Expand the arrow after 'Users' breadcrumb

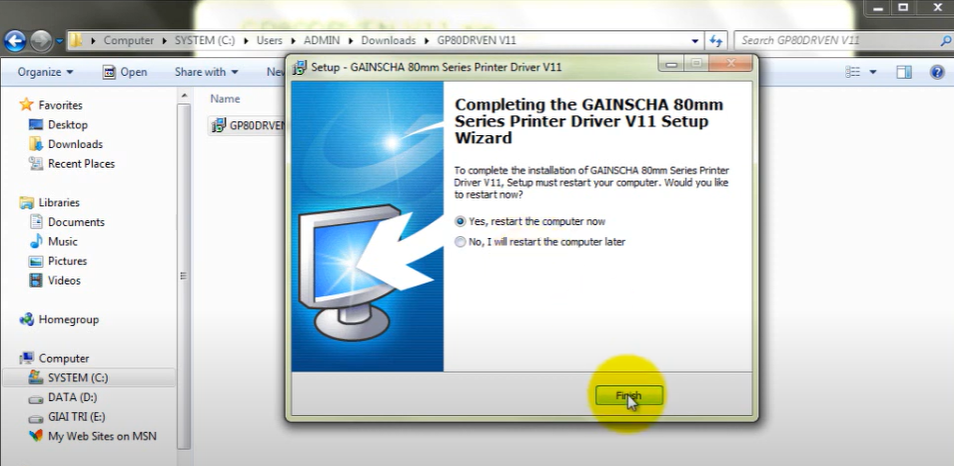point(293,41)
